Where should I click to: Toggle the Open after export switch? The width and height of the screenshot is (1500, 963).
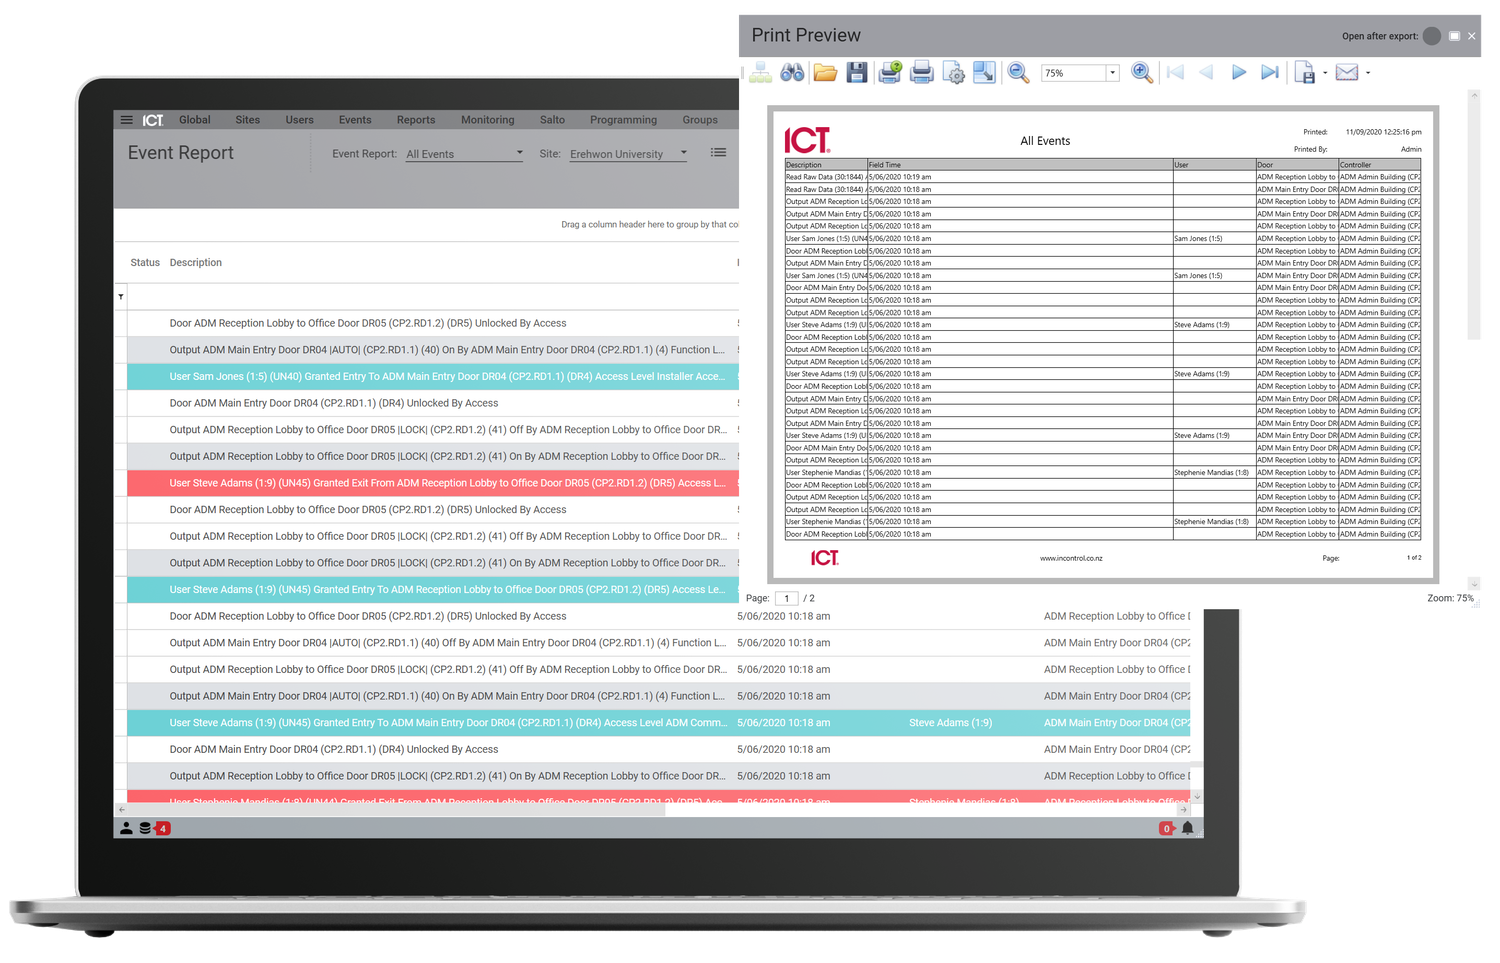(x=1431, y=36)
